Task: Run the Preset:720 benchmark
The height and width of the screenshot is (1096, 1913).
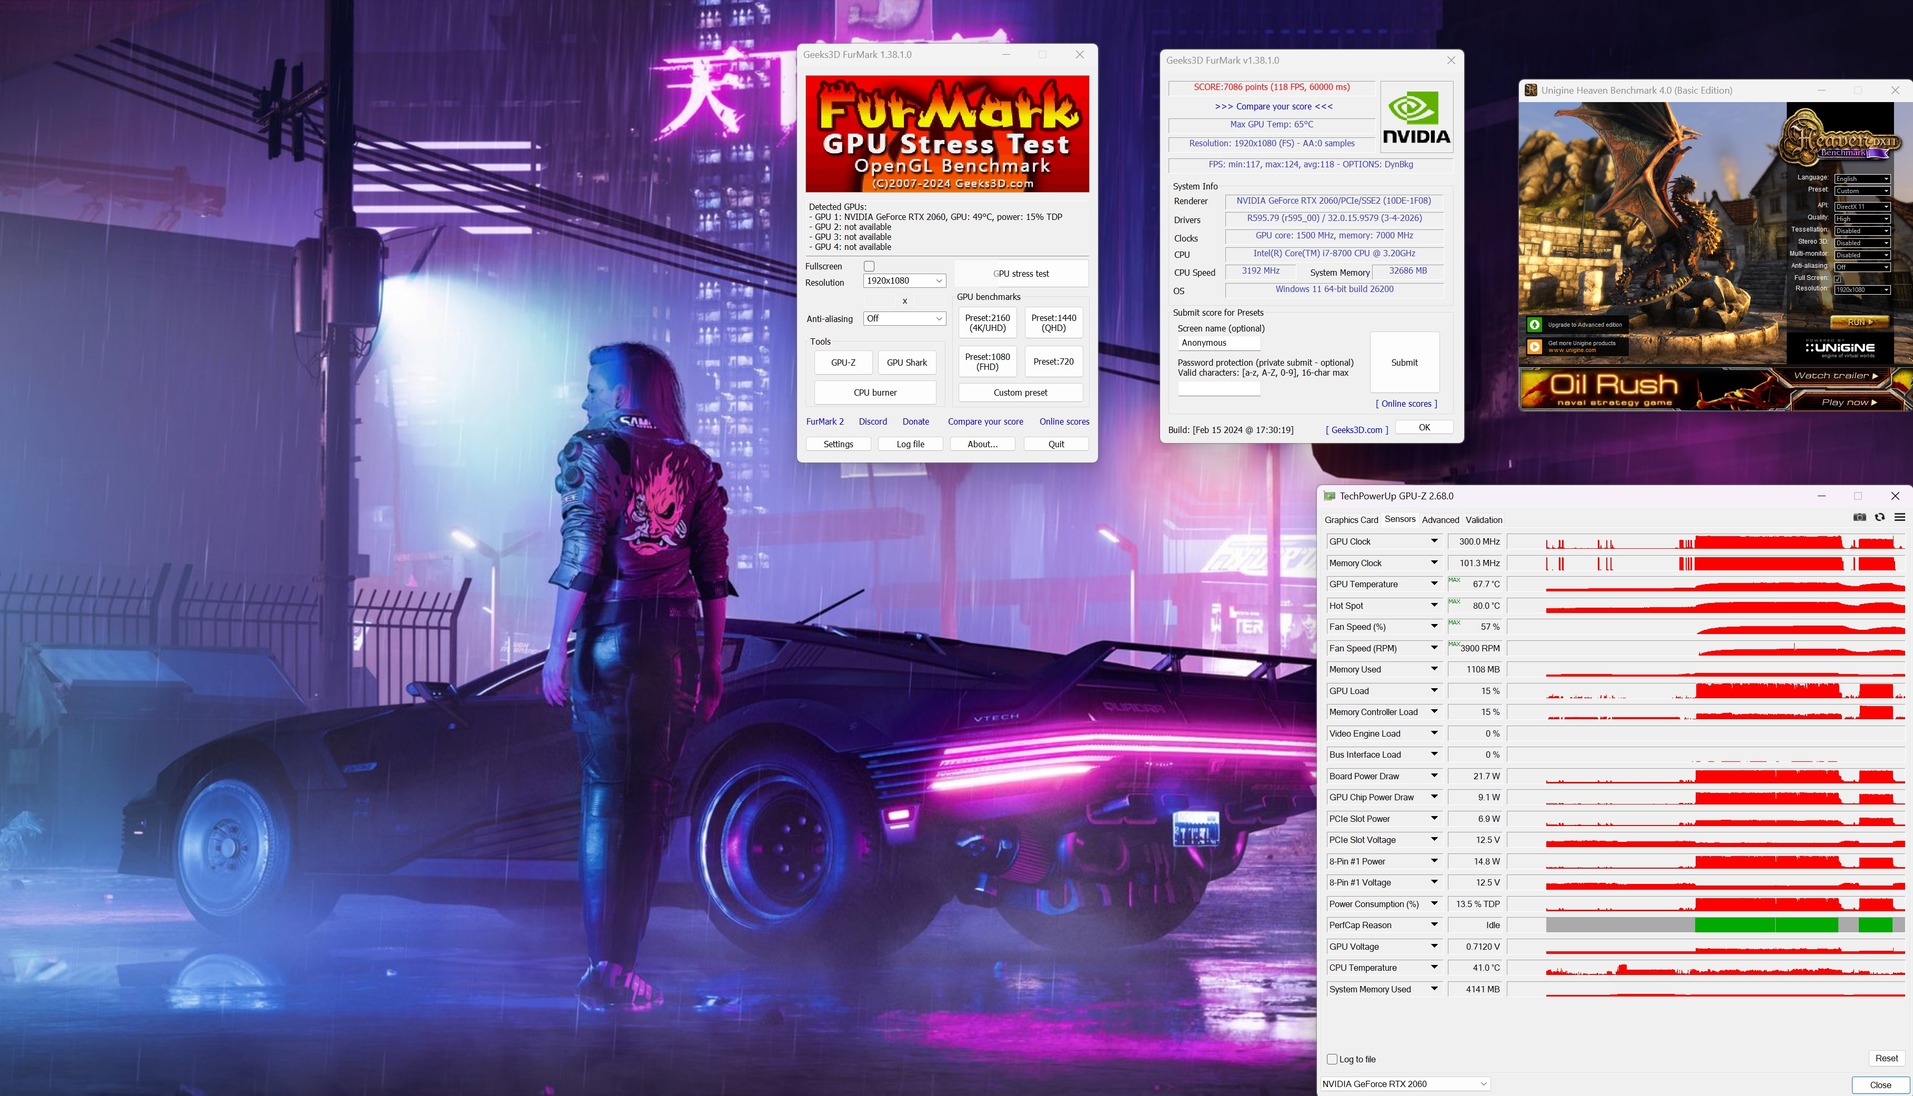Action: (1054, 362)
